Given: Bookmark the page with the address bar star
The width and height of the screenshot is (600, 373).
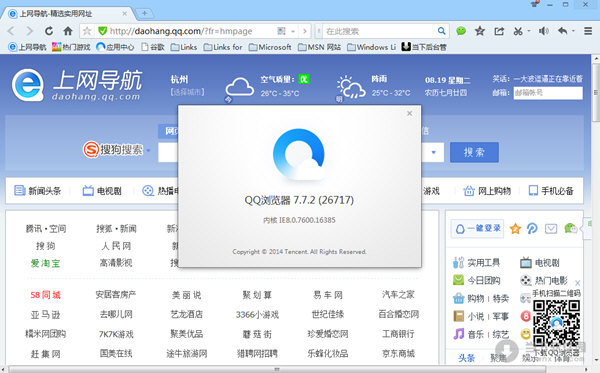Looking at the screenshot, I should [87, 31].
